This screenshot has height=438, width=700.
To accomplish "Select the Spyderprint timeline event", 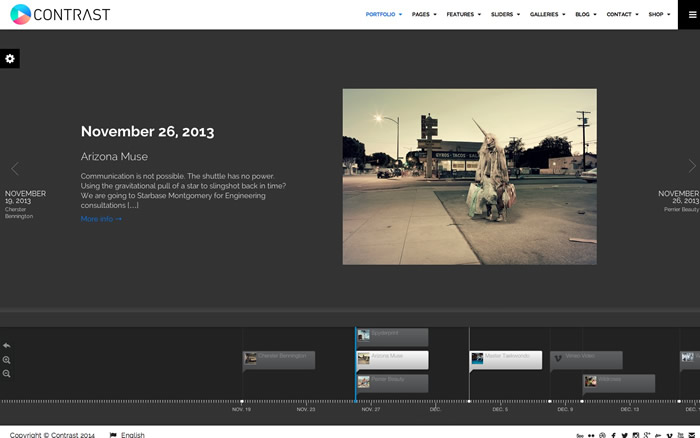I will tap(392, 337).
